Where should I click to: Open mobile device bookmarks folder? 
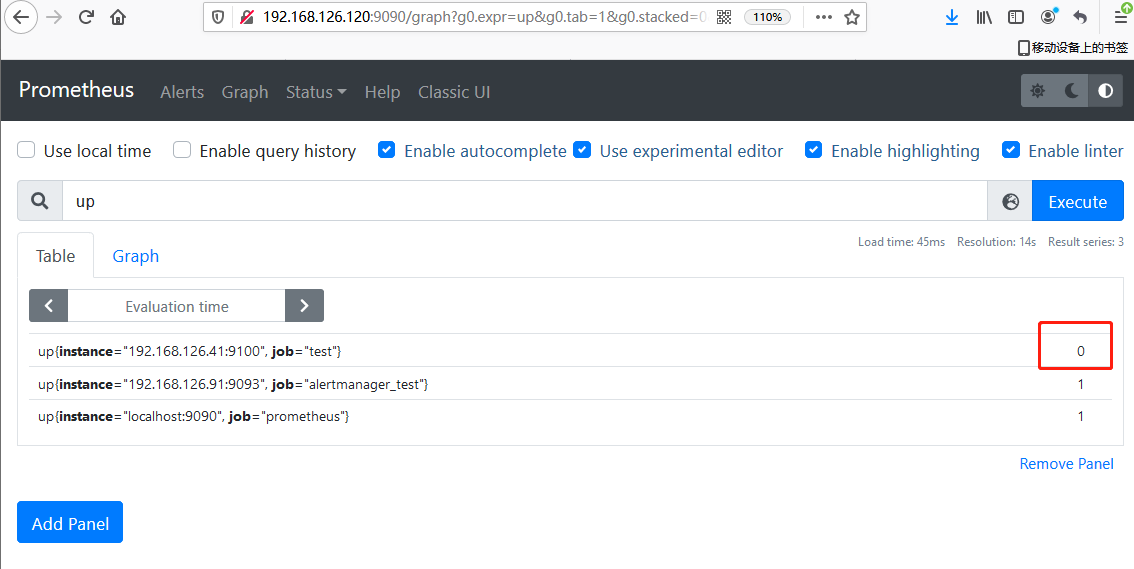coord(1073,48)
